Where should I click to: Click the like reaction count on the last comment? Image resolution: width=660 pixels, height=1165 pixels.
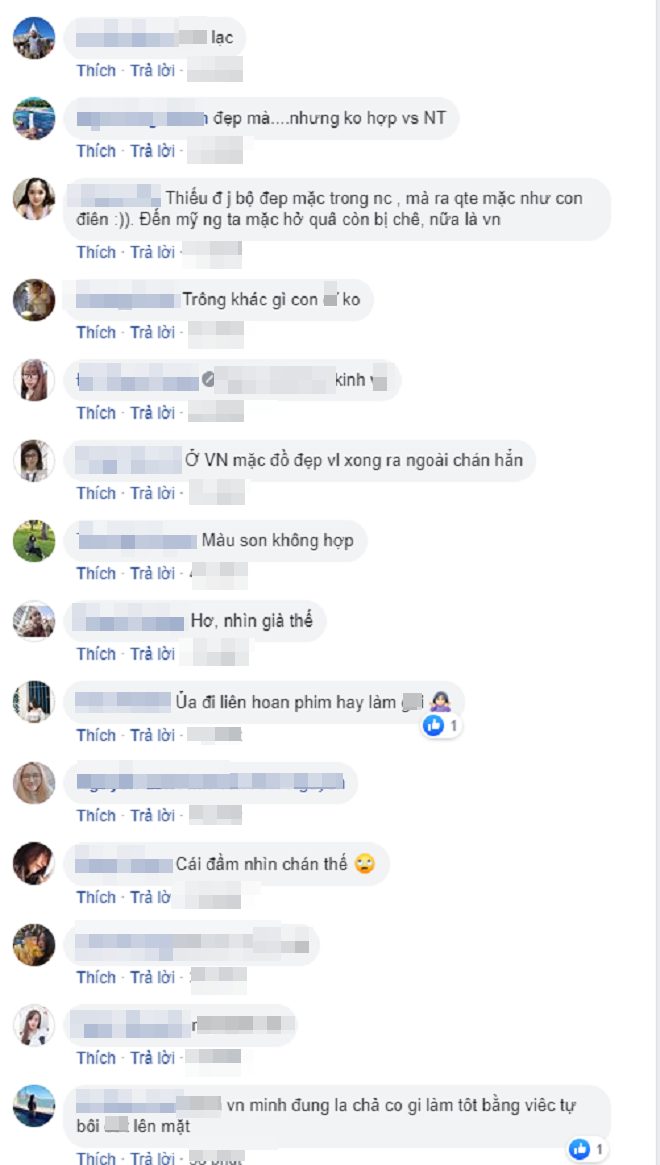(598, 1149)
